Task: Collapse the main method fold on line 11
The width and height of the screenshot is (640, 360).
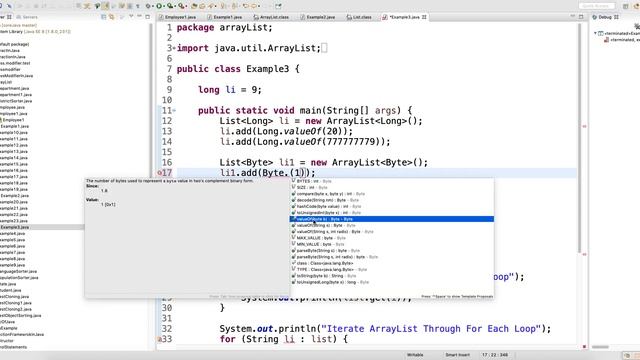Action: click(174, 110)
